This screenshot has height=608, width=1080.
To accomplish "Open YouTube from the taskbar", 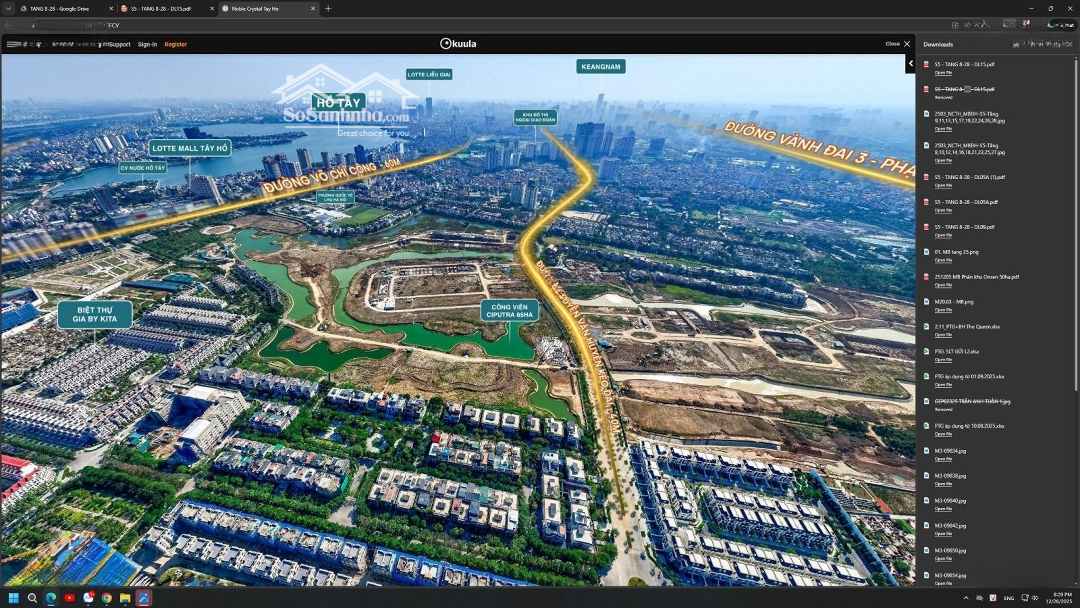I will tap(69, 598).
